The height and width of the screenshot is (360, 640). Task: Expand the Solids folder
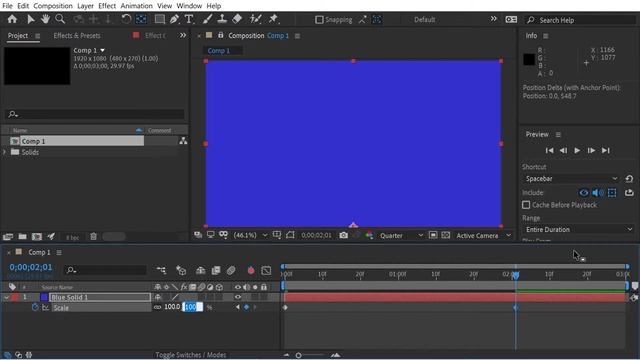point(5,152)
